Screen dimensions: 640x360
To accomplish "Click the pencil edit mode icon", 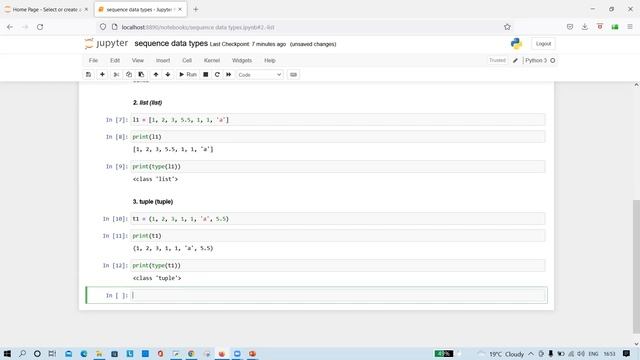I will 515,60.
